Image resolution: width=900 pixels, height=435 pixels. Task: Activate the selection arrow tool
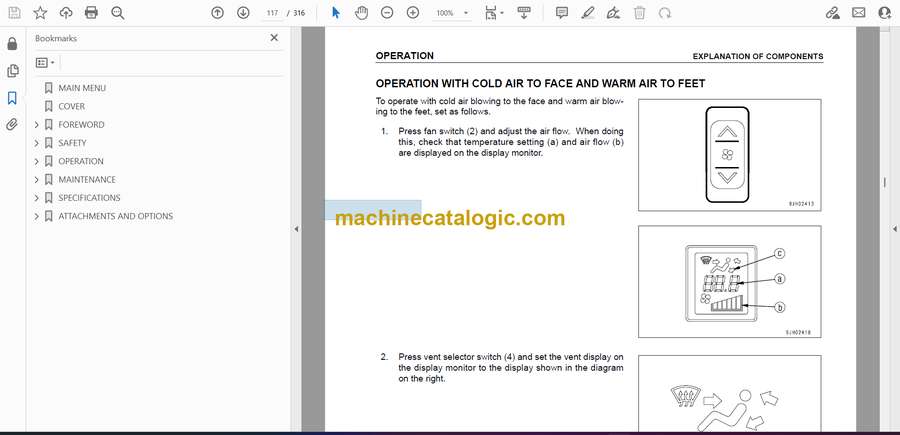pyautogui.click(x=336, y=13)
